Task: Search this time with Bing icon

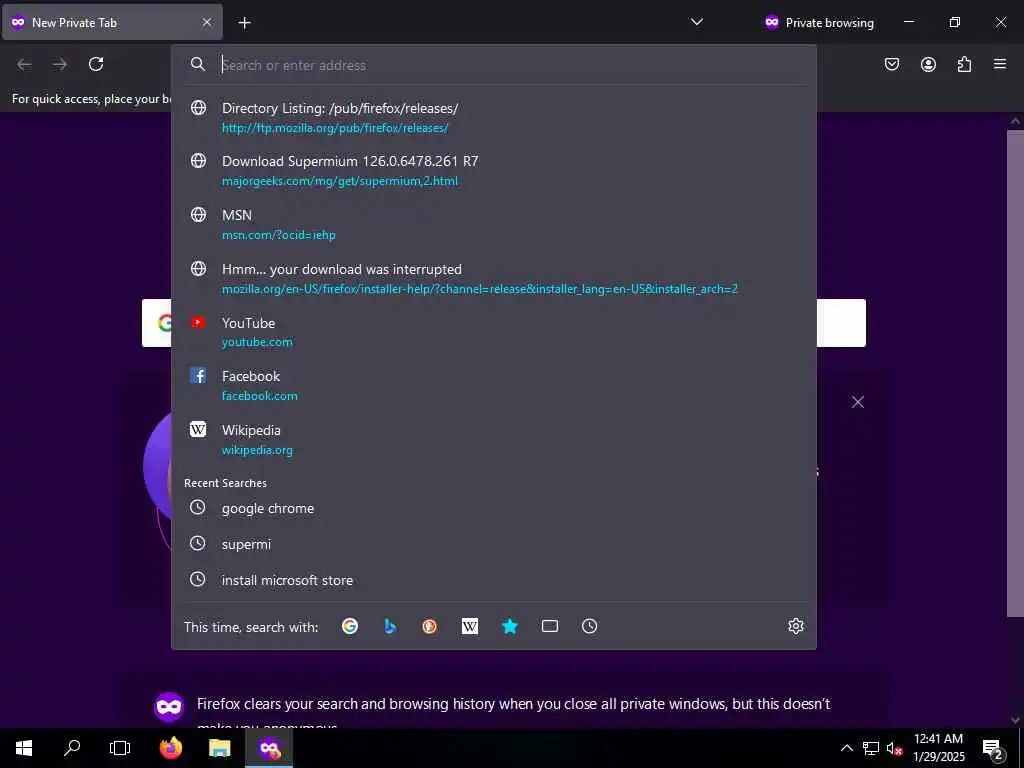Action: (x=390, y=626)
